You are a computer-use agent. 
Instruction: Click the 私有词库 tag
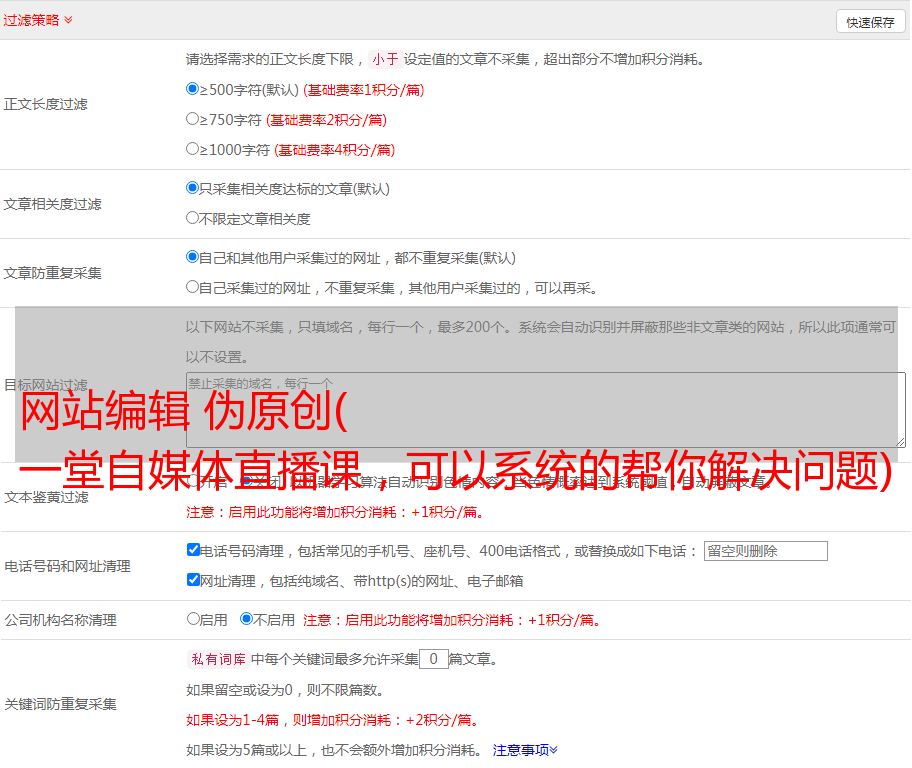[216, 659]
